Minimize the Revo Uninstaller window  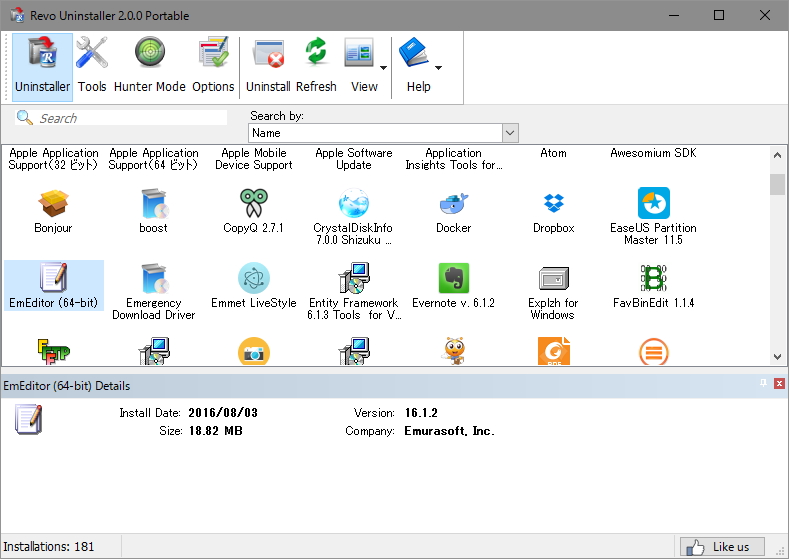click(674, 15)
